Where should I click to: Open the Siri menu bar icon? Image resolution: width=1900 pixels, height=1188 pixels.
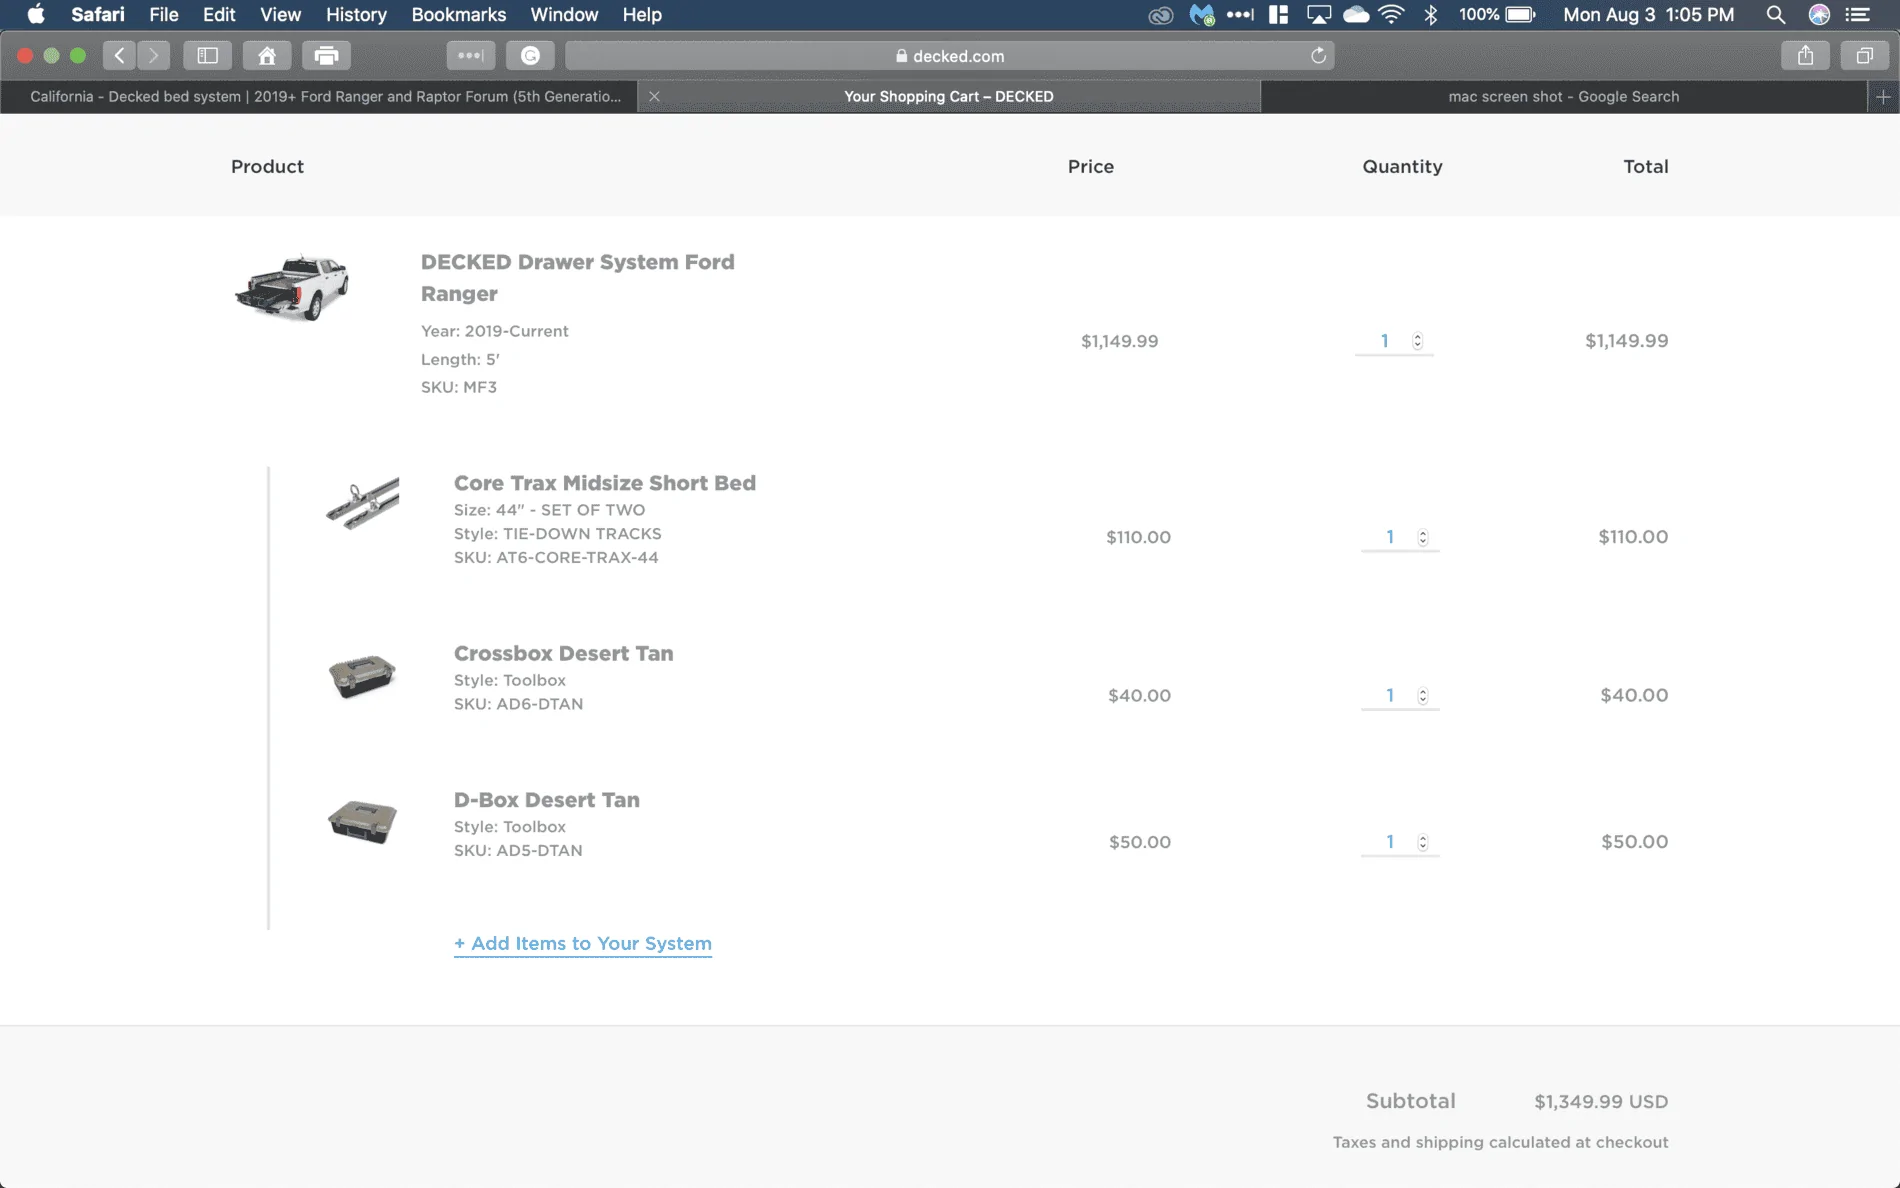coord(1819,15)
